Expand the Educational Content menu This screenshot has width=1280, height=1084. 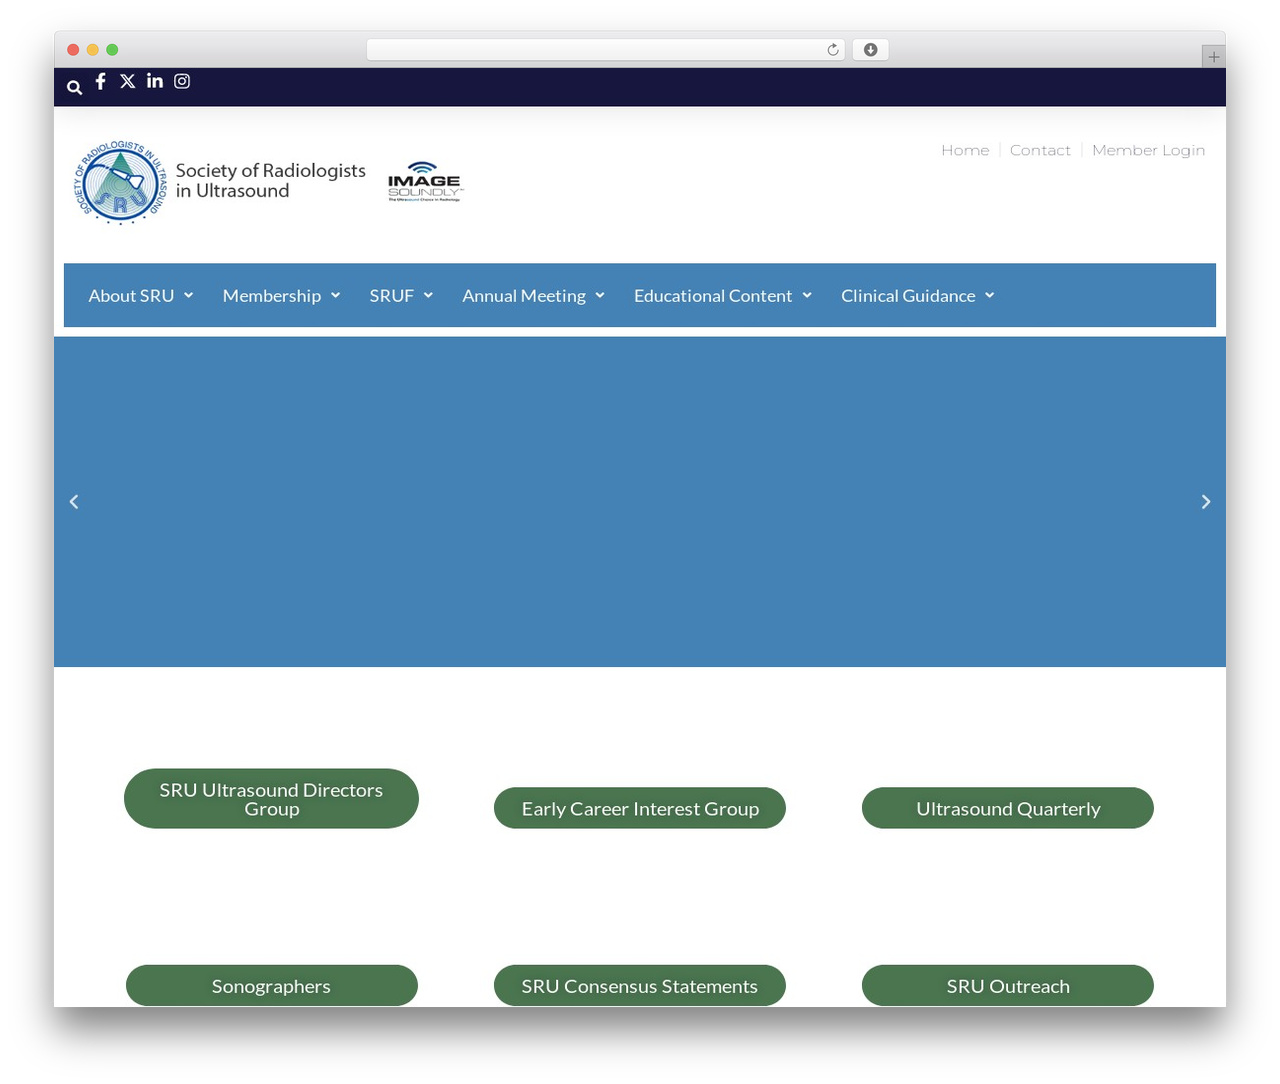click(723, 296)
